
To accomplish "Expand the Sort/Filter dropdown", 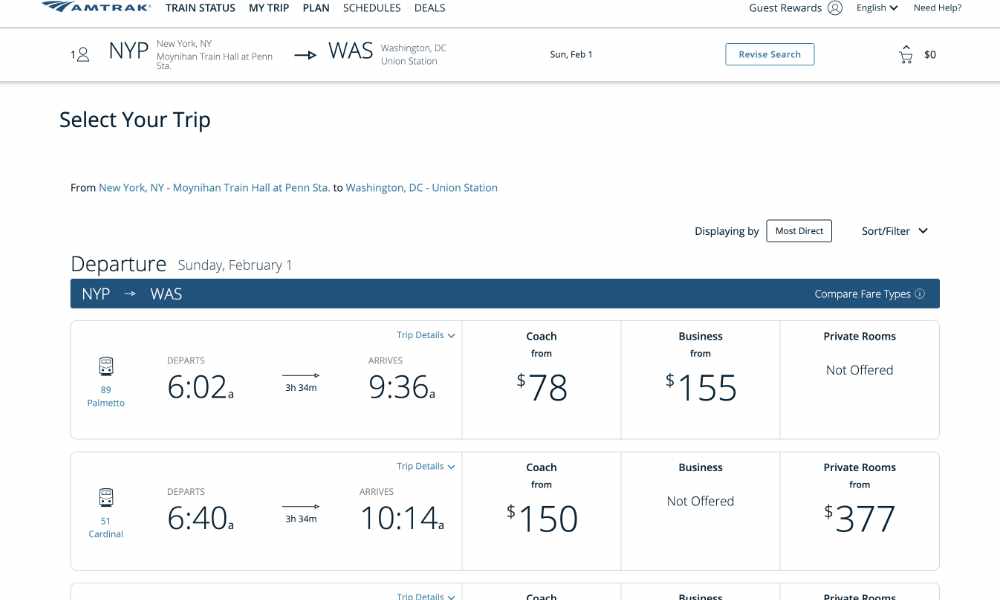I will click(894, 231).
